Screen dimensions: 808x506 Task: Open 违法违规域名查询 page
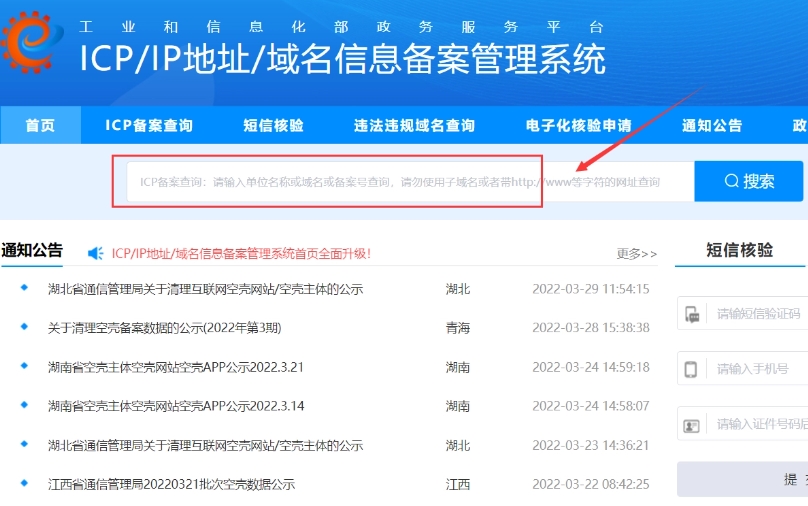pos(414,126)
